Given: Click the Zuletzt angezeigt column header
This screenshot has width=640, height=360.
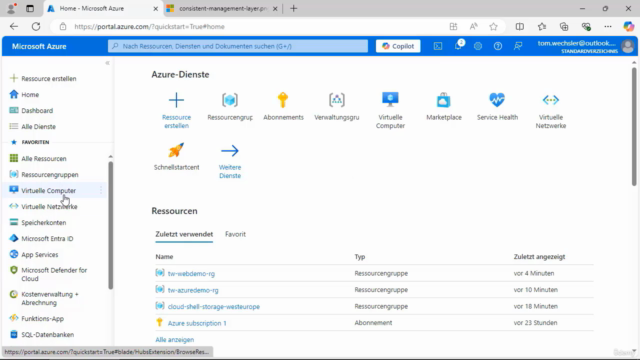Looking at the screenshot, I should pos(539,257).
